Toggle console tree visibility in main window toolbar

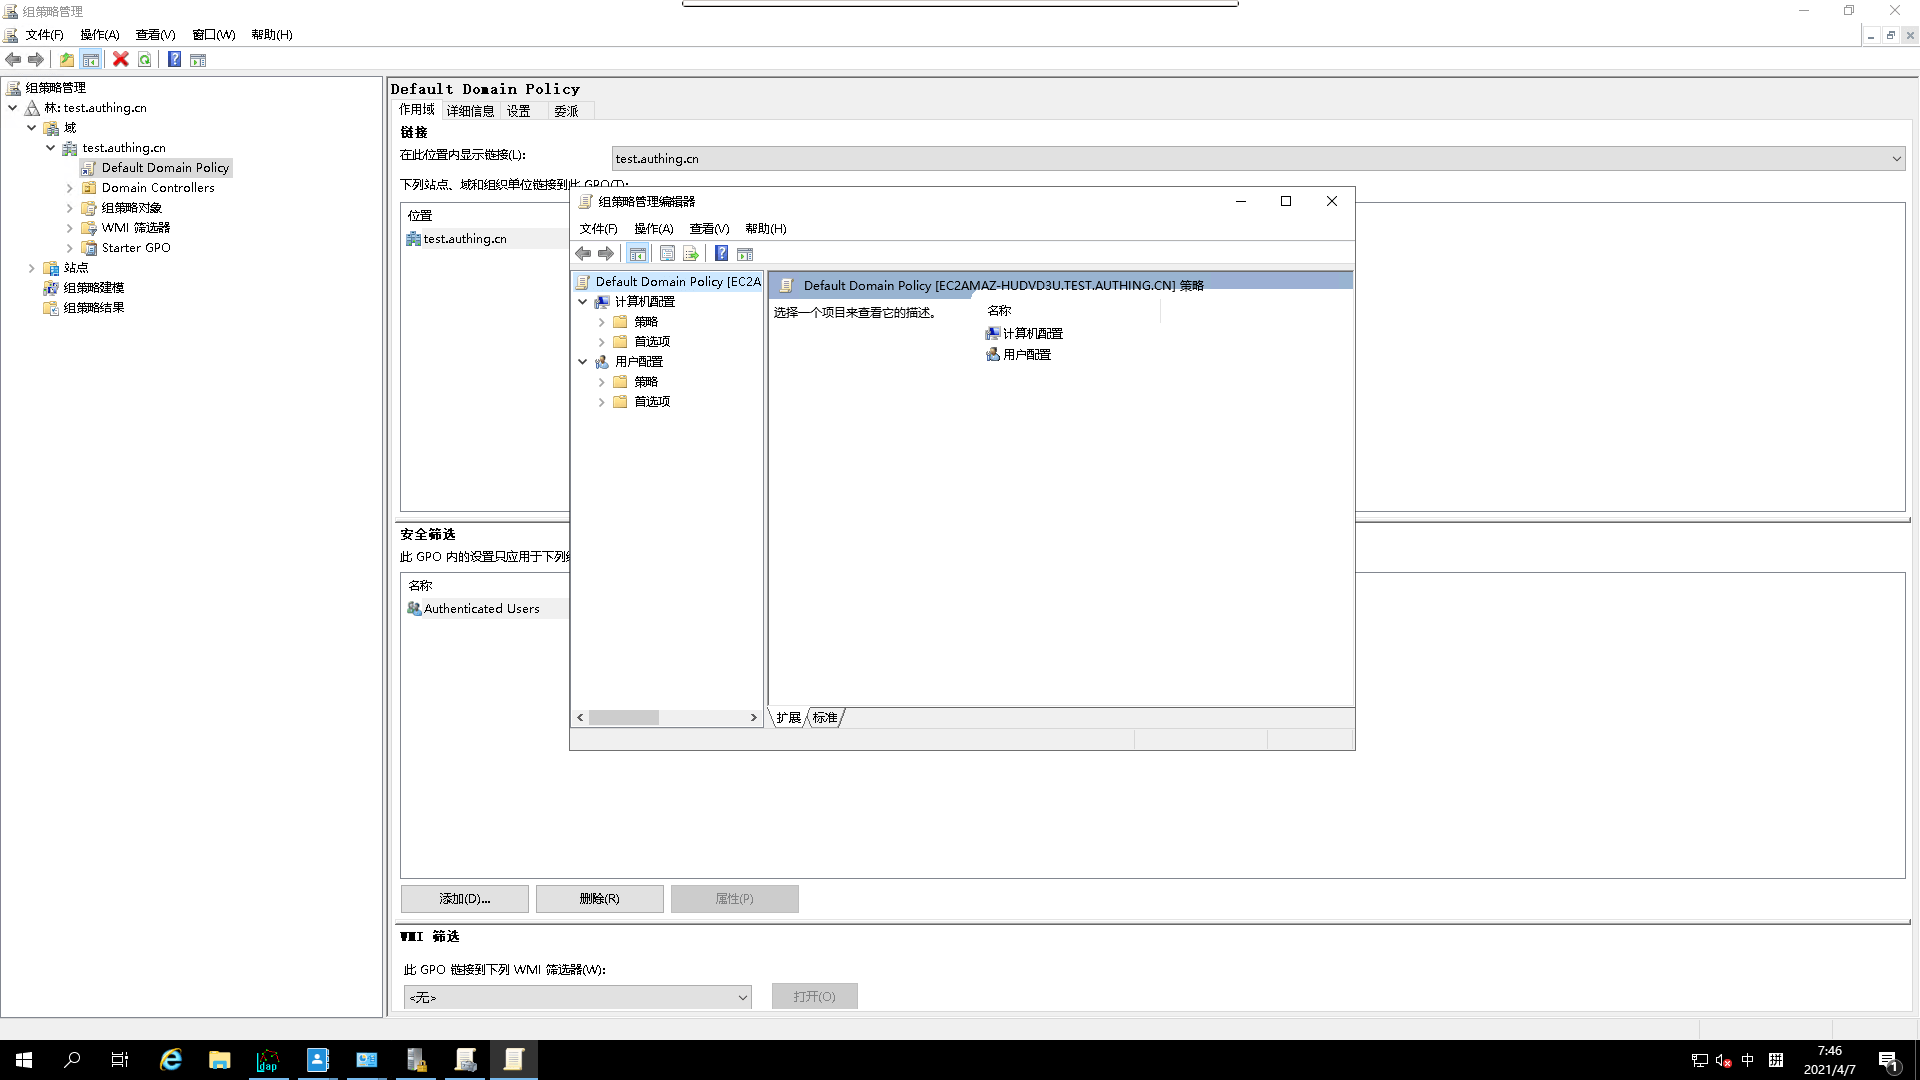click(91, 59)
